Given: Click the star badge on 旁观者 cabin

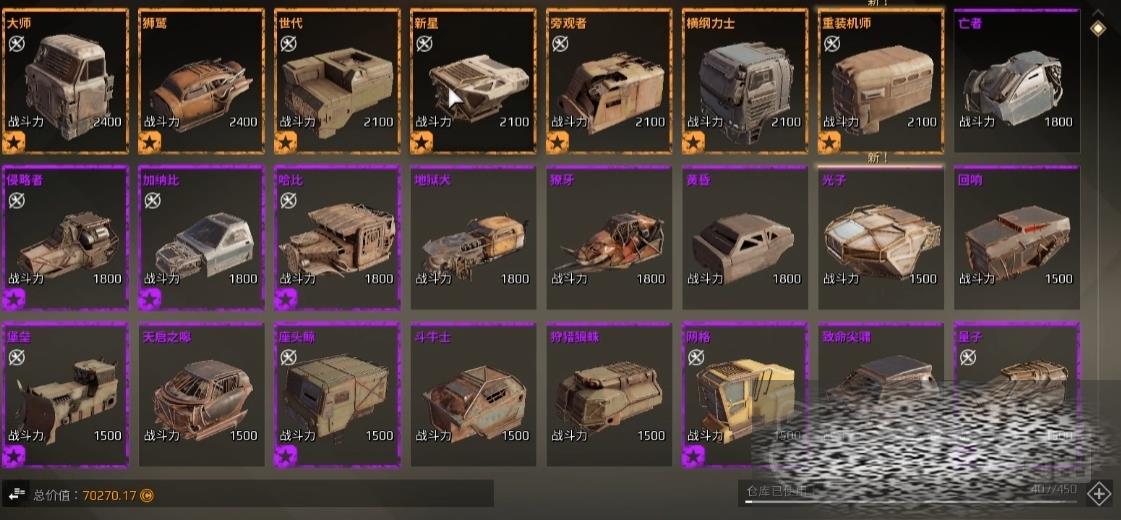Looking at the screenshot, I should click(x=557, y=142).
